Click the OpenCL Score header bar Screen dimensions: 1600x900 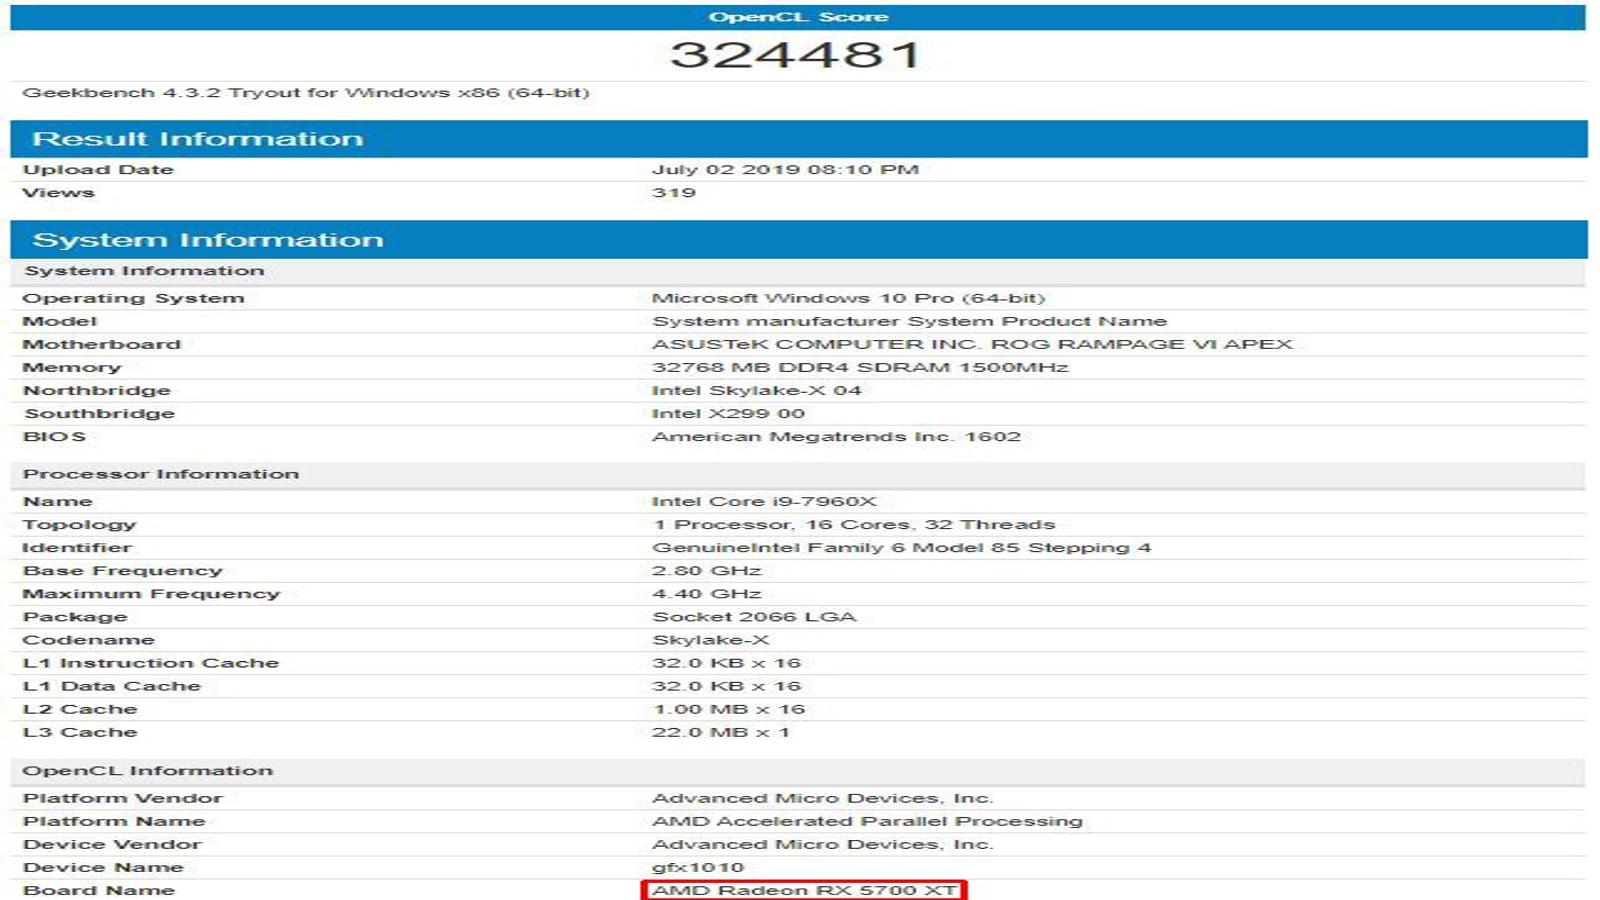pyautogui.click(x=798, y=17)
